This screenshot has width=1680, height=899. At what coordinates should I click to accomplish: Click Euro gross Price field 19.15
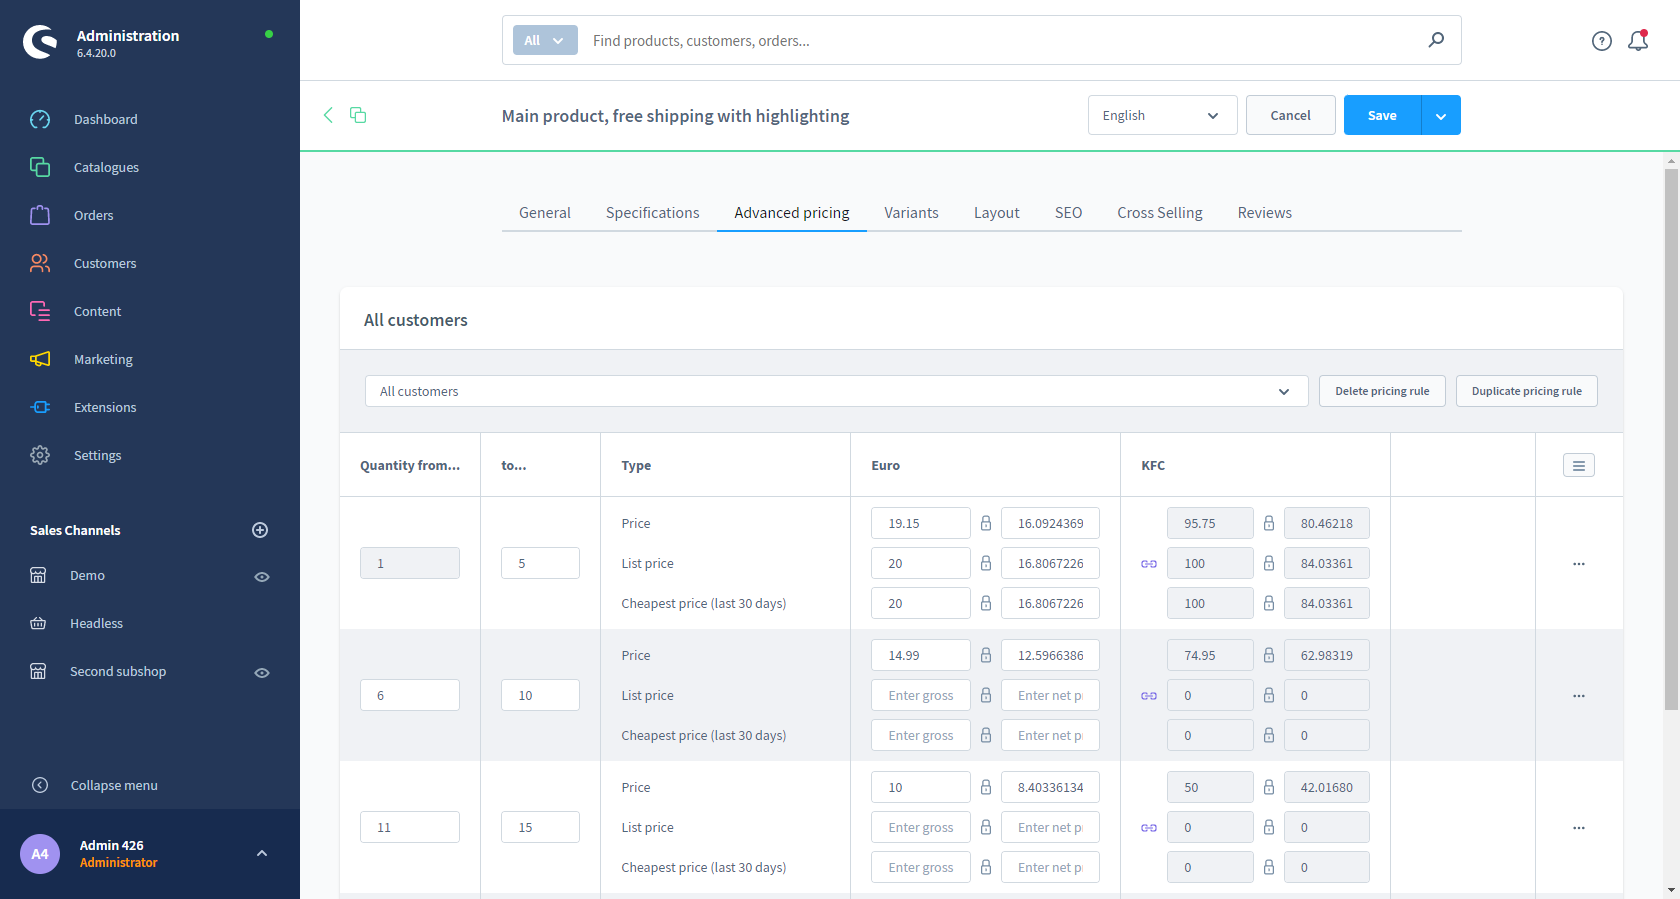click(920, 523)
